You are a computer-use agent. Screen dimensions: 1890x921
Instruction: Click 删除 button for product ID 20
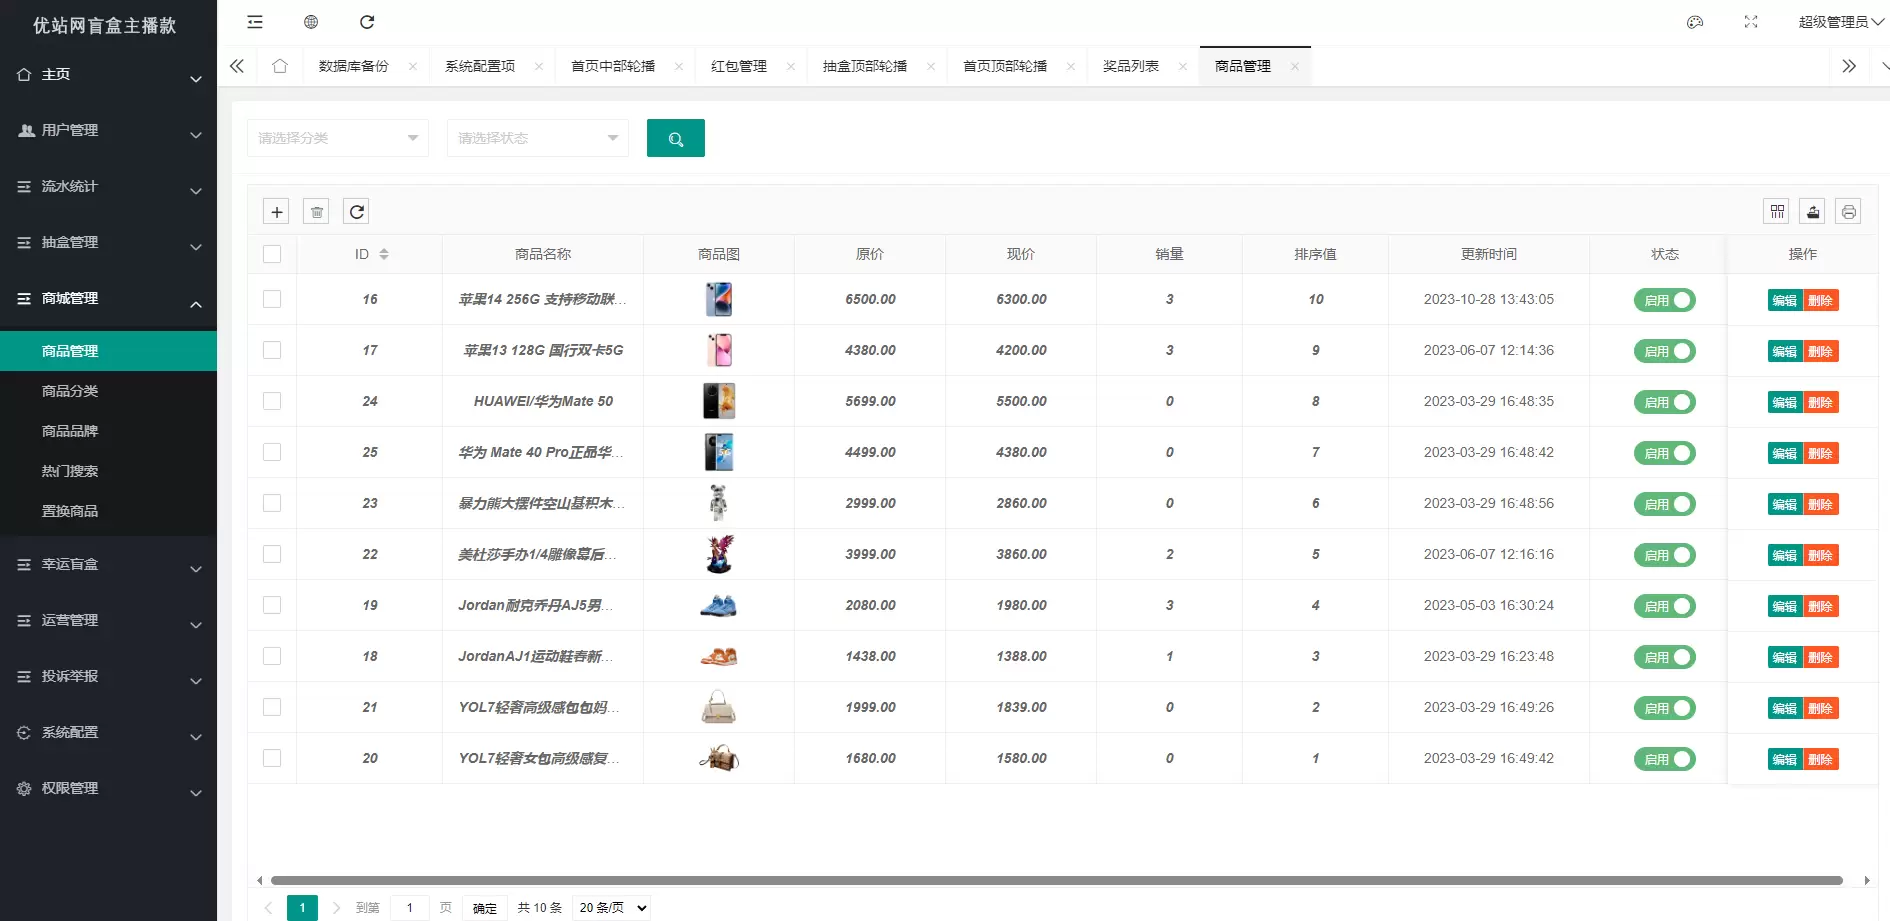pyautogui.click(x=1820, y=759)
